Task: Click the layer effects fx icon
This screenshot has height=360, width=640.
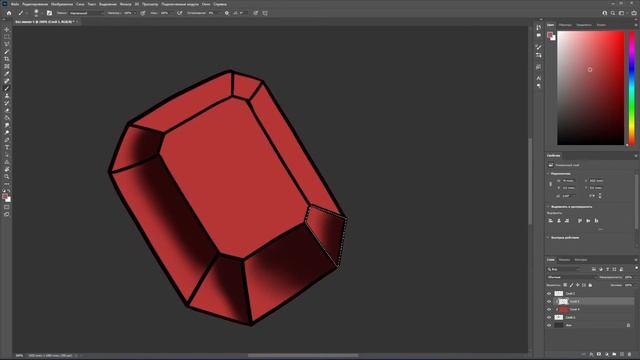Action: point(591,354)
